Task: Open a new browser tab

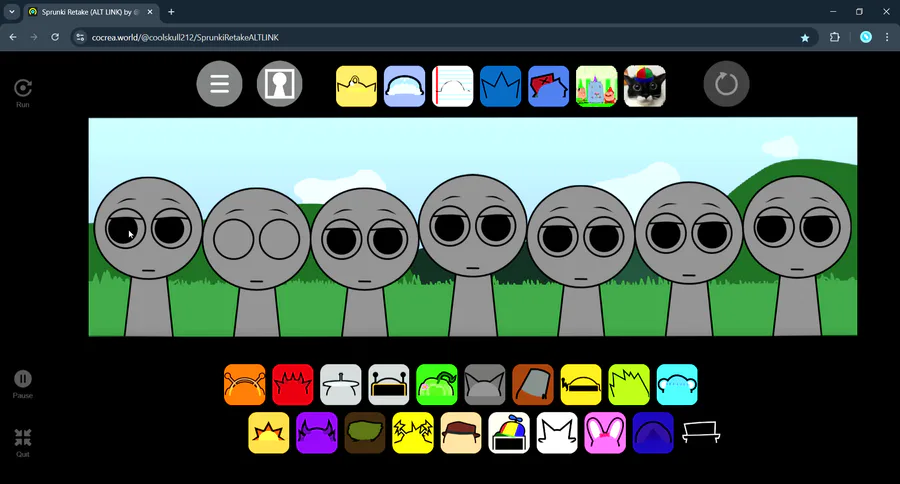Action: [x=171, y=11]
